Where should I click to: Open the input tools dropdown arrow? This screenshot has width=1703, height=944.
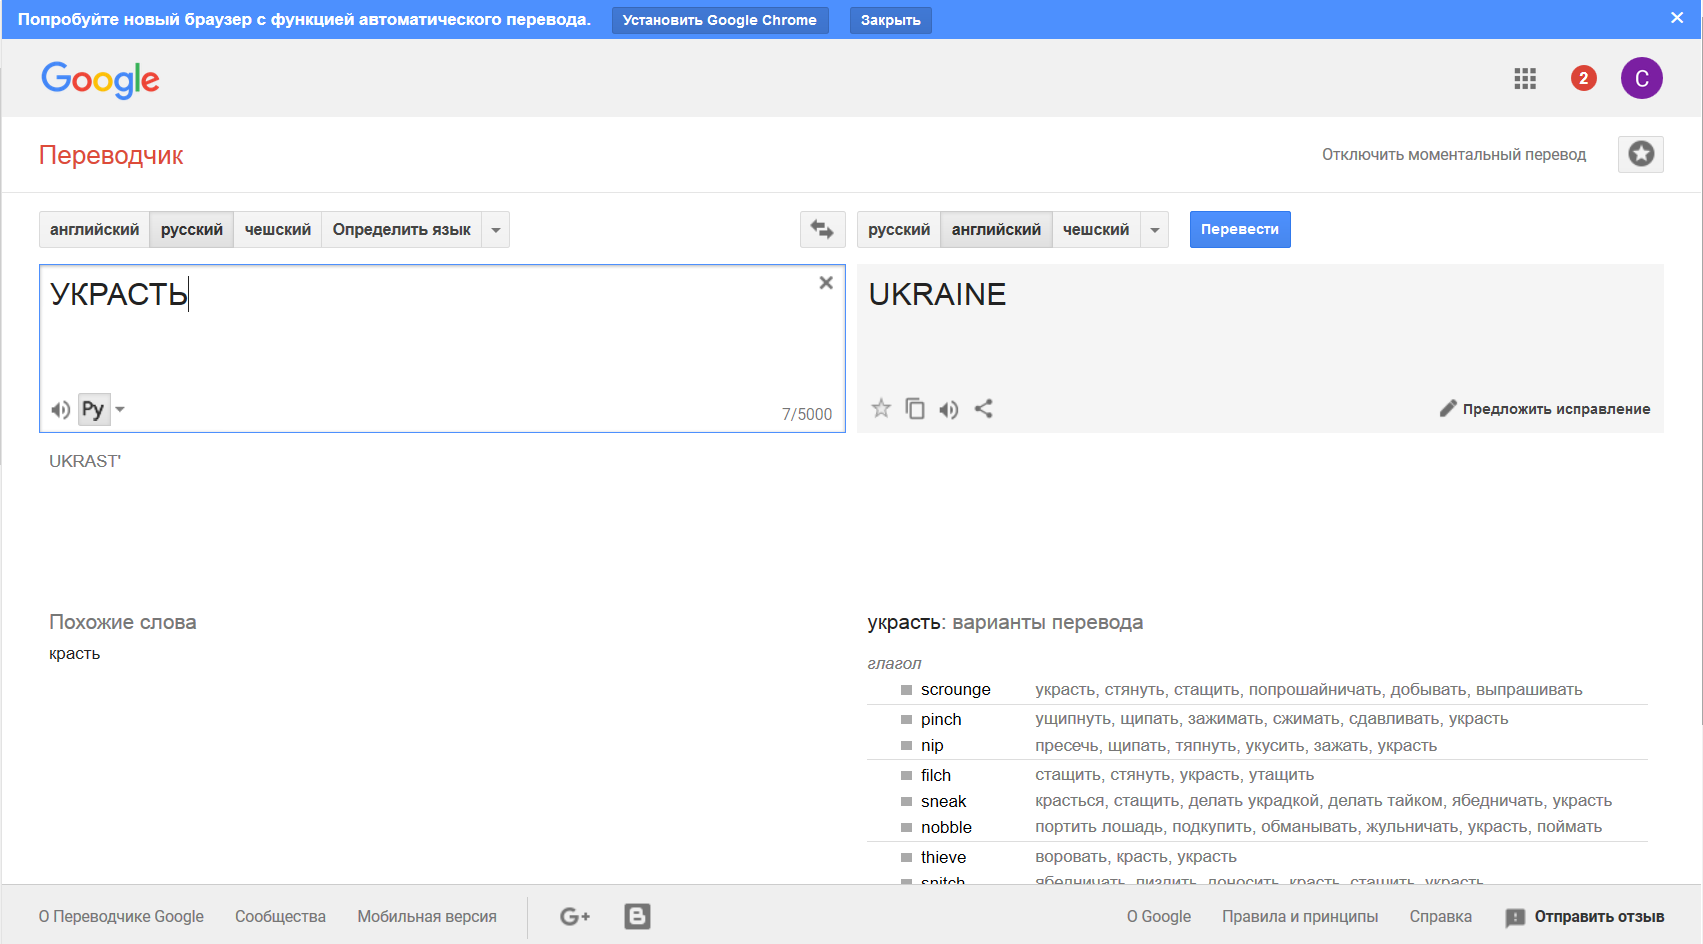[x=120, y=409]
